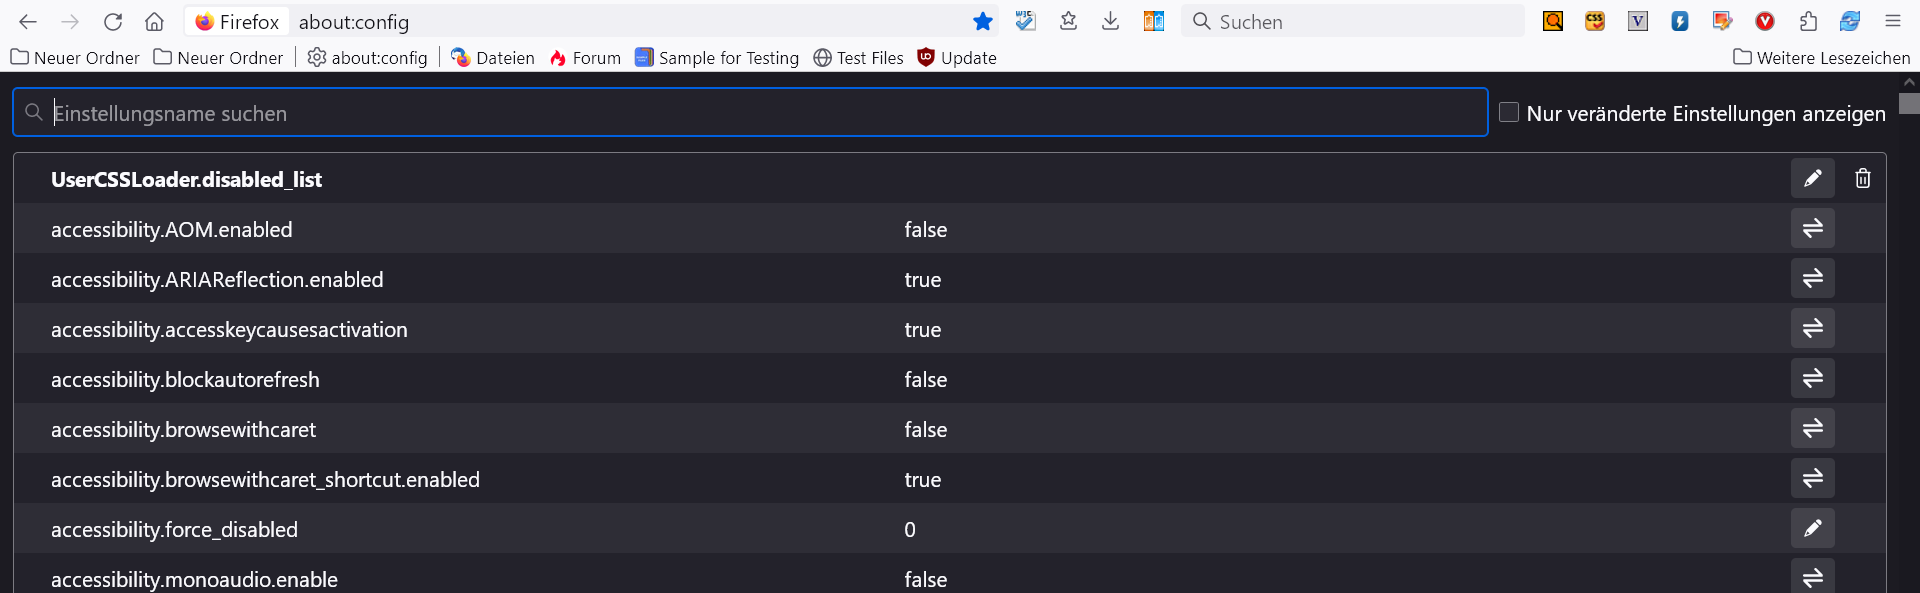
Task: Open the 'Dateien' bookmark
Action: pyautogui.click(x=493, y=58)
